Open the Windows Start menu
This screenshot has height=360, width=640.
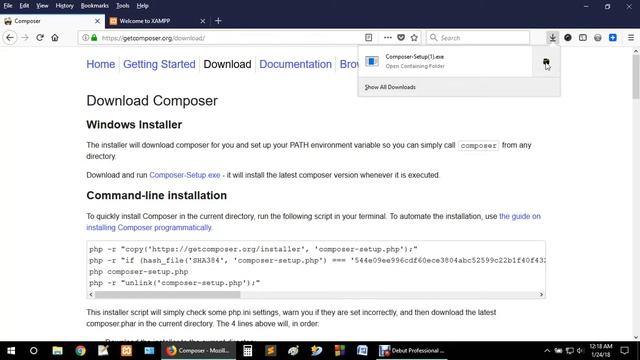click(x=11, y=351)
